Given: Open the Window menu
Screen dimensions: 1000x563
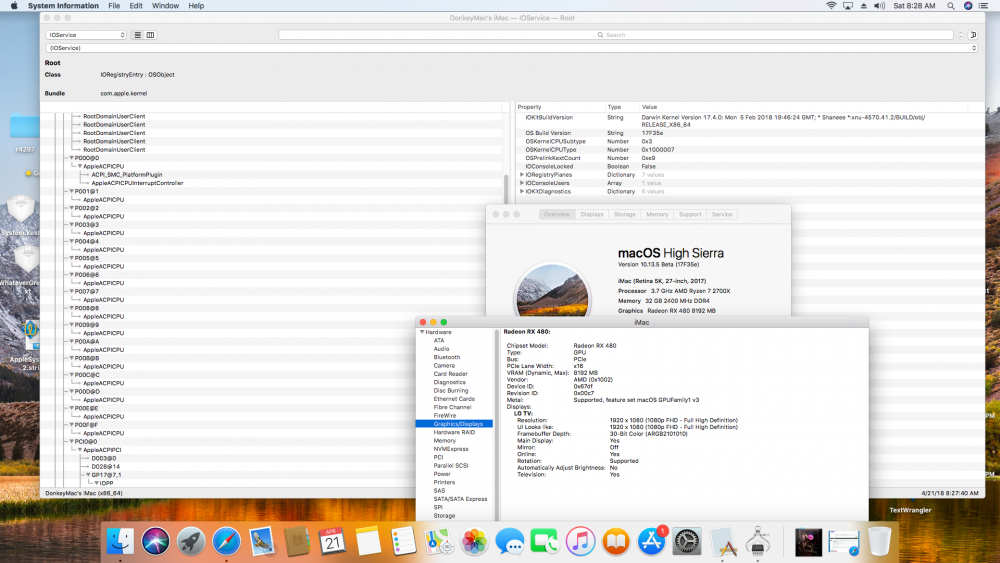Looking at the screenshot, I should pos(165,6).
